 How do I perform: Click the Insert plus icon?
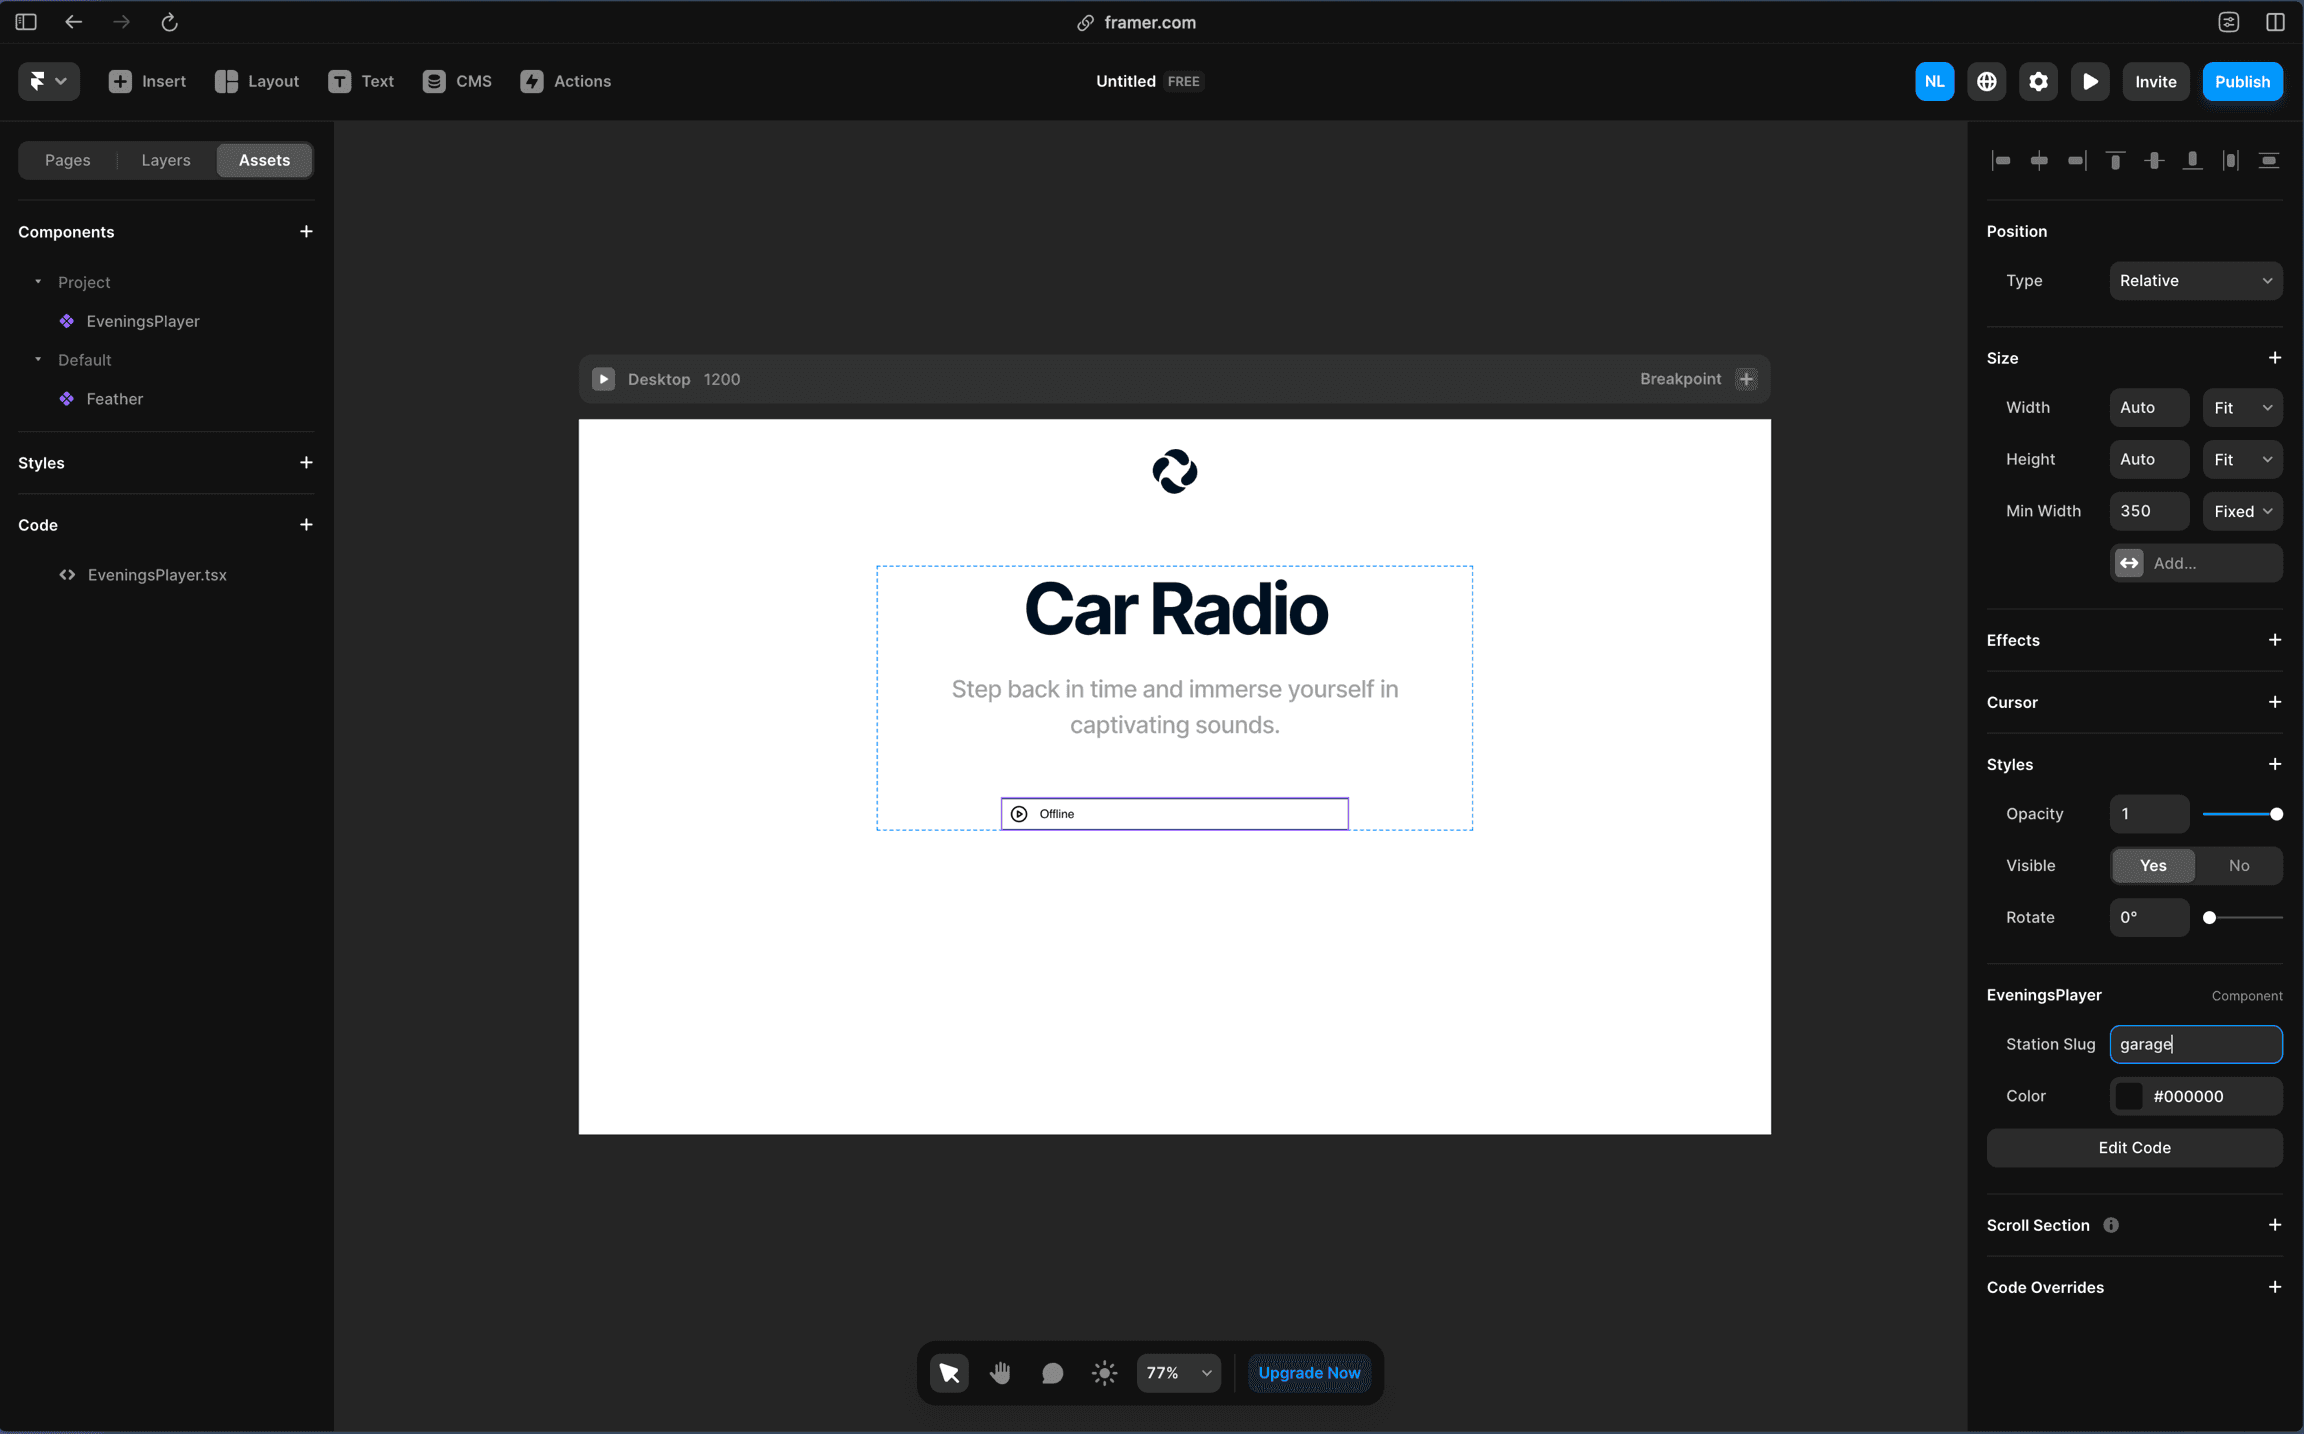coord(120,81)
